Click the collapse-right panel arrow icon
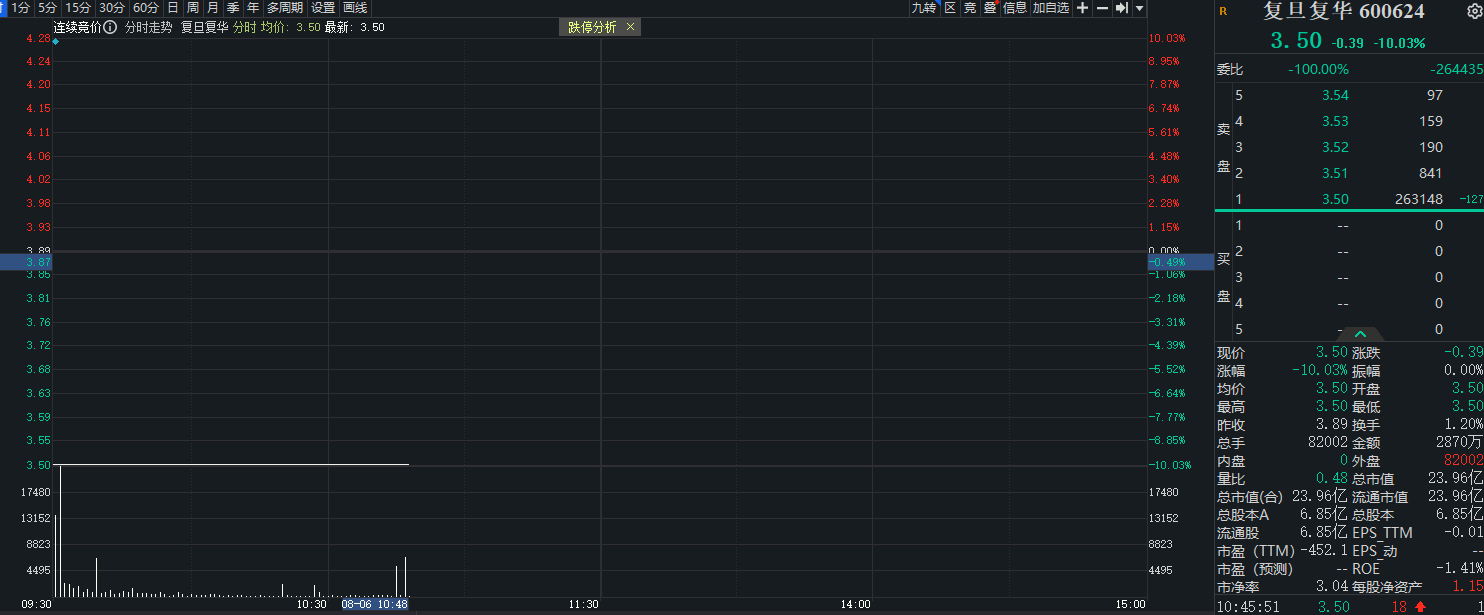 (1122, 8)
